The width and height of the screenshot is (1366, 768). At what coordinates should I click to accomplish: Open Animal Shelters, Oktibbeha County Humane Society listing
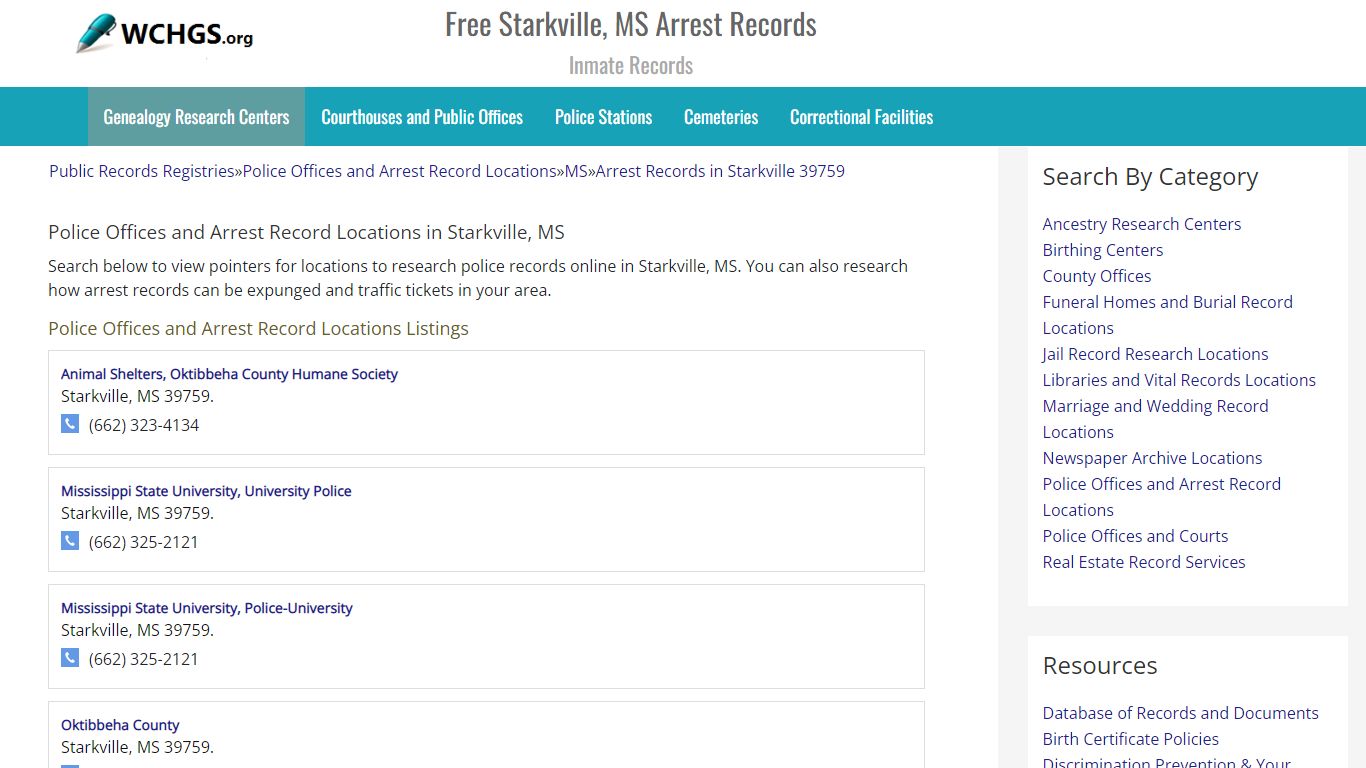(x=229, y=374)
